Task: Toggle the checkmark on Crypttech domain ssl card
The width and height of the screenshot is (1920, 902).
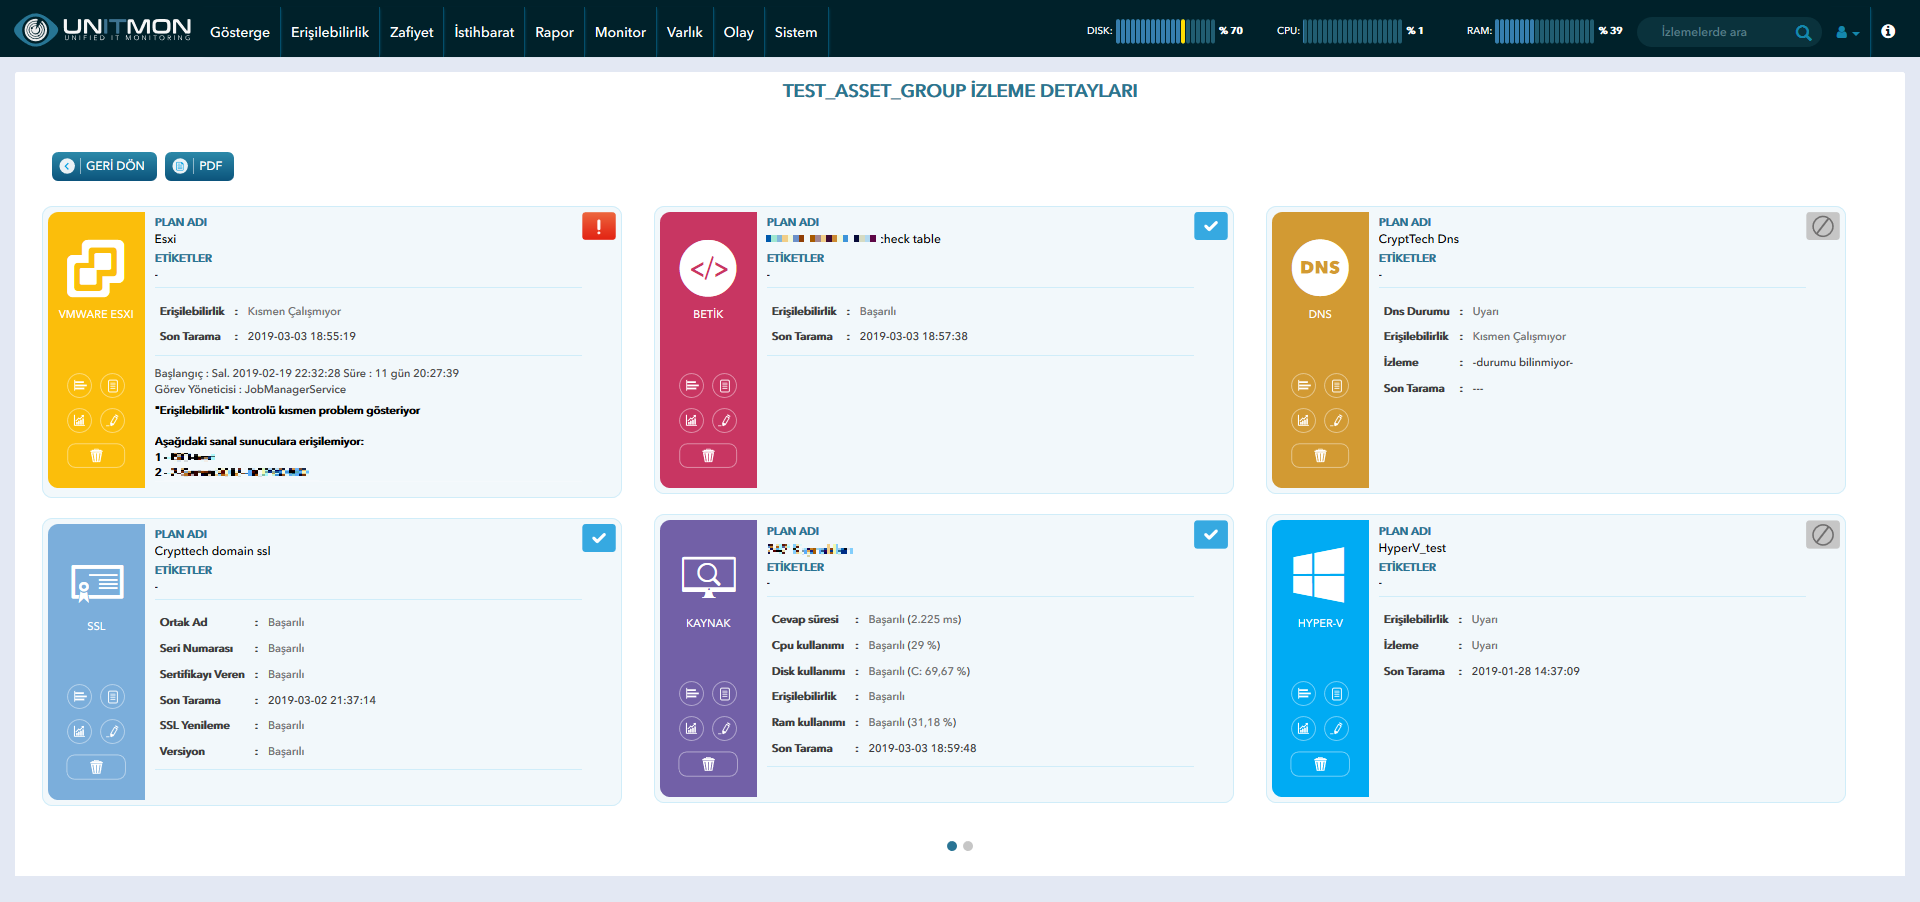Action: [599, 539]
